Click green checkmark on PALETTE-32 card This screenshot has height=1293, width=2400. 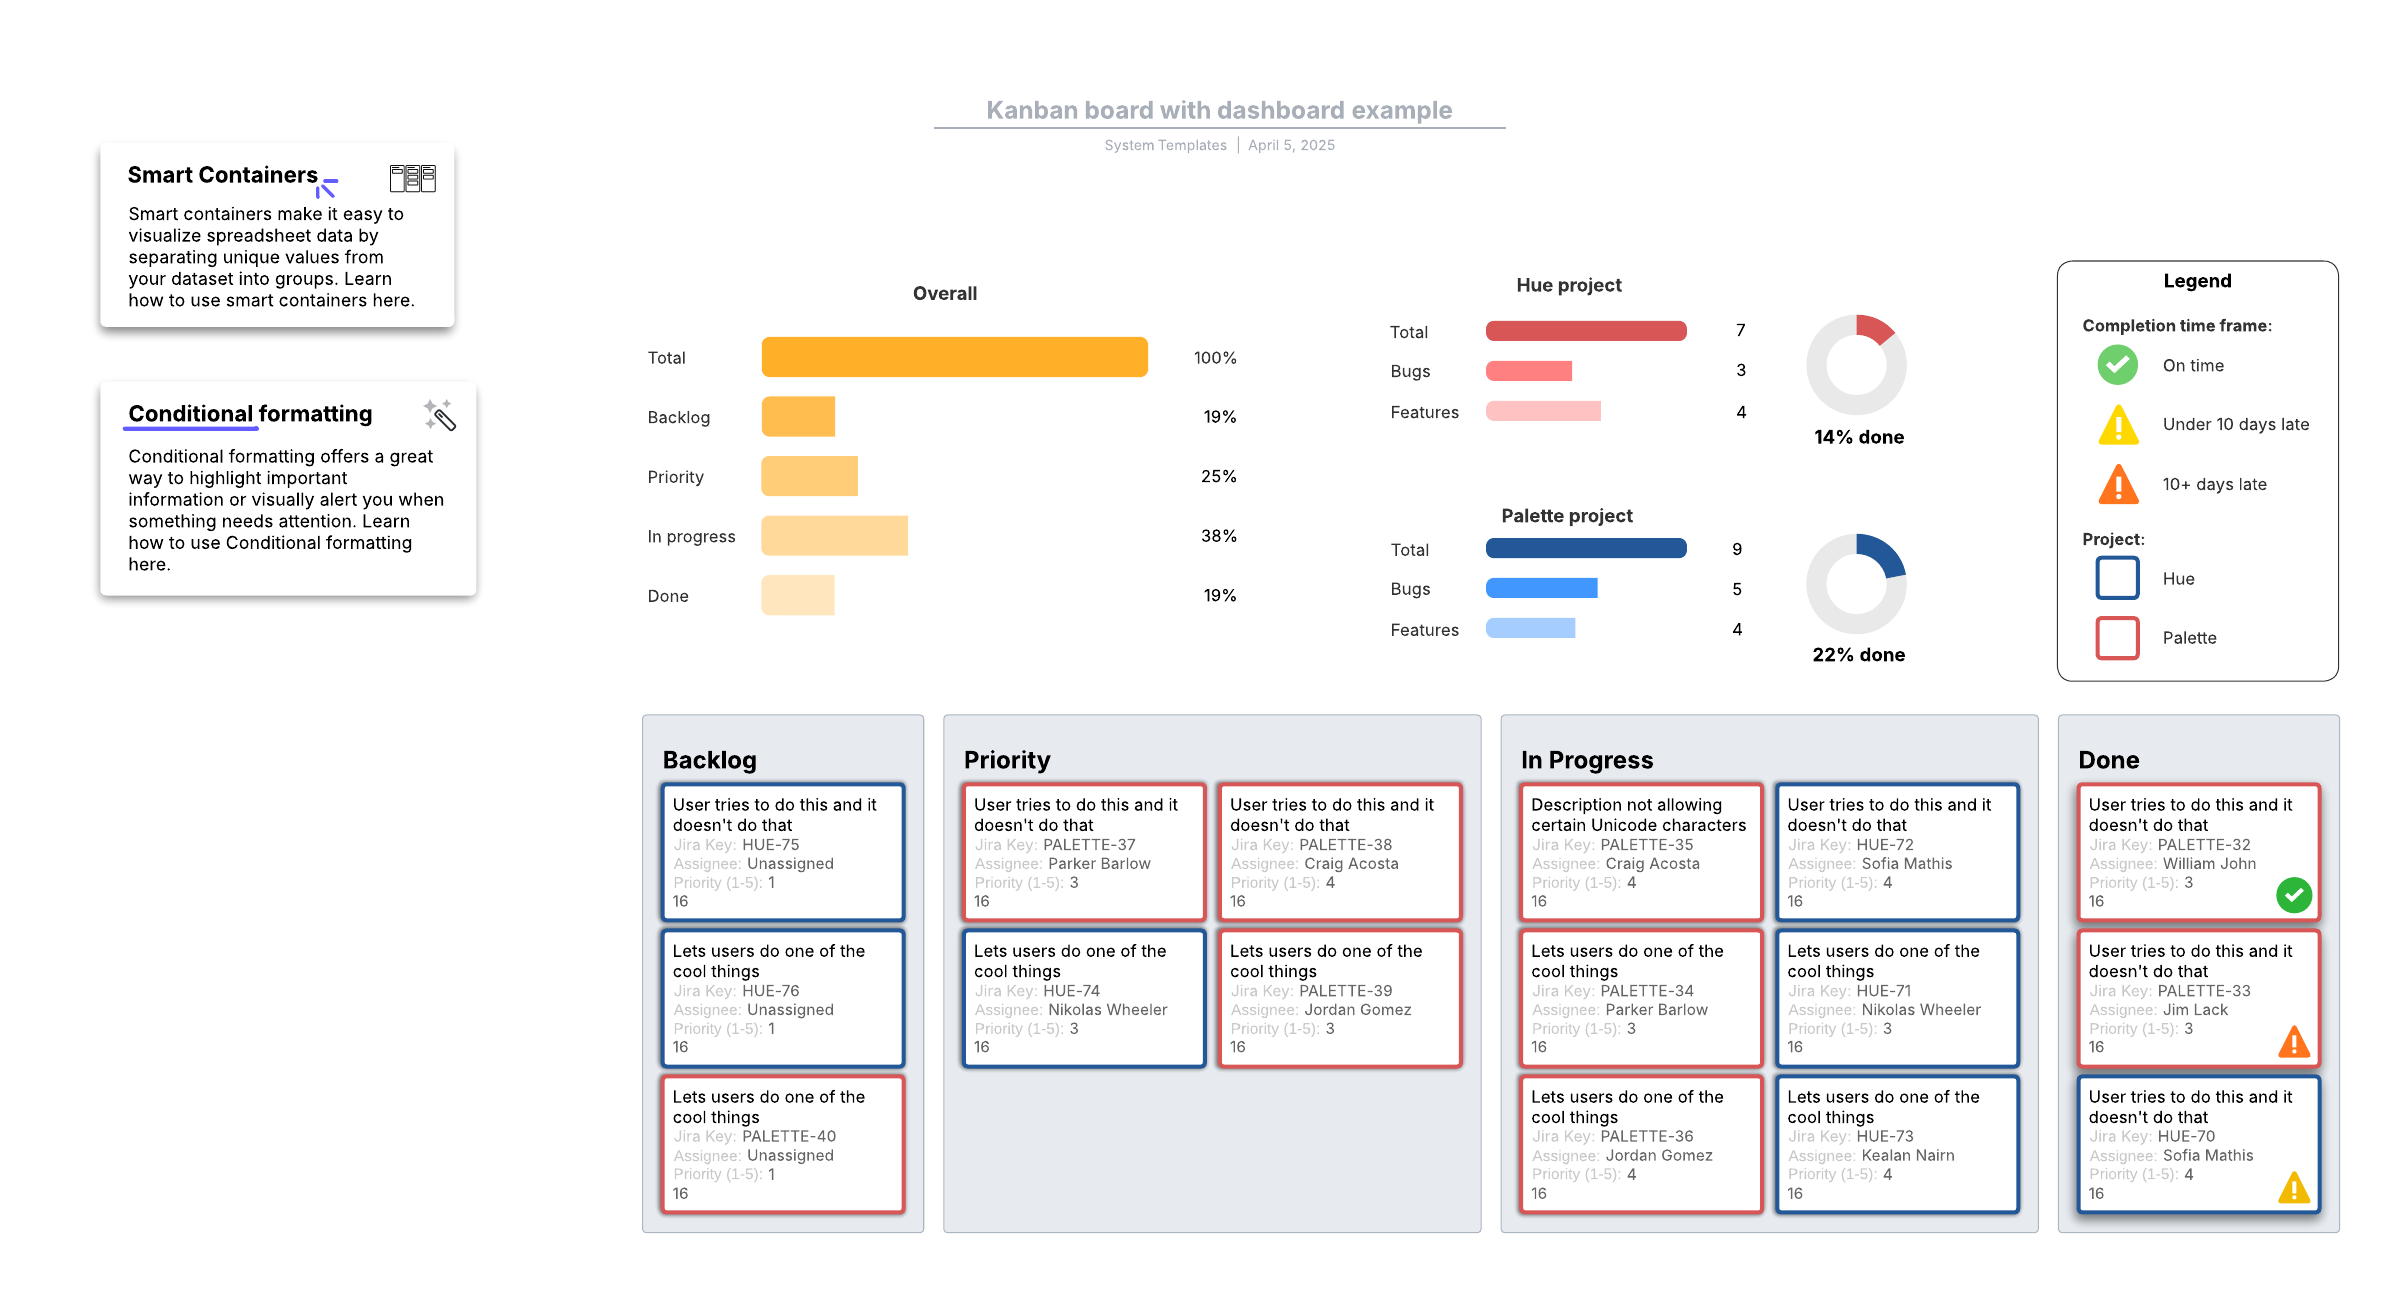[x=2293, y=894]
